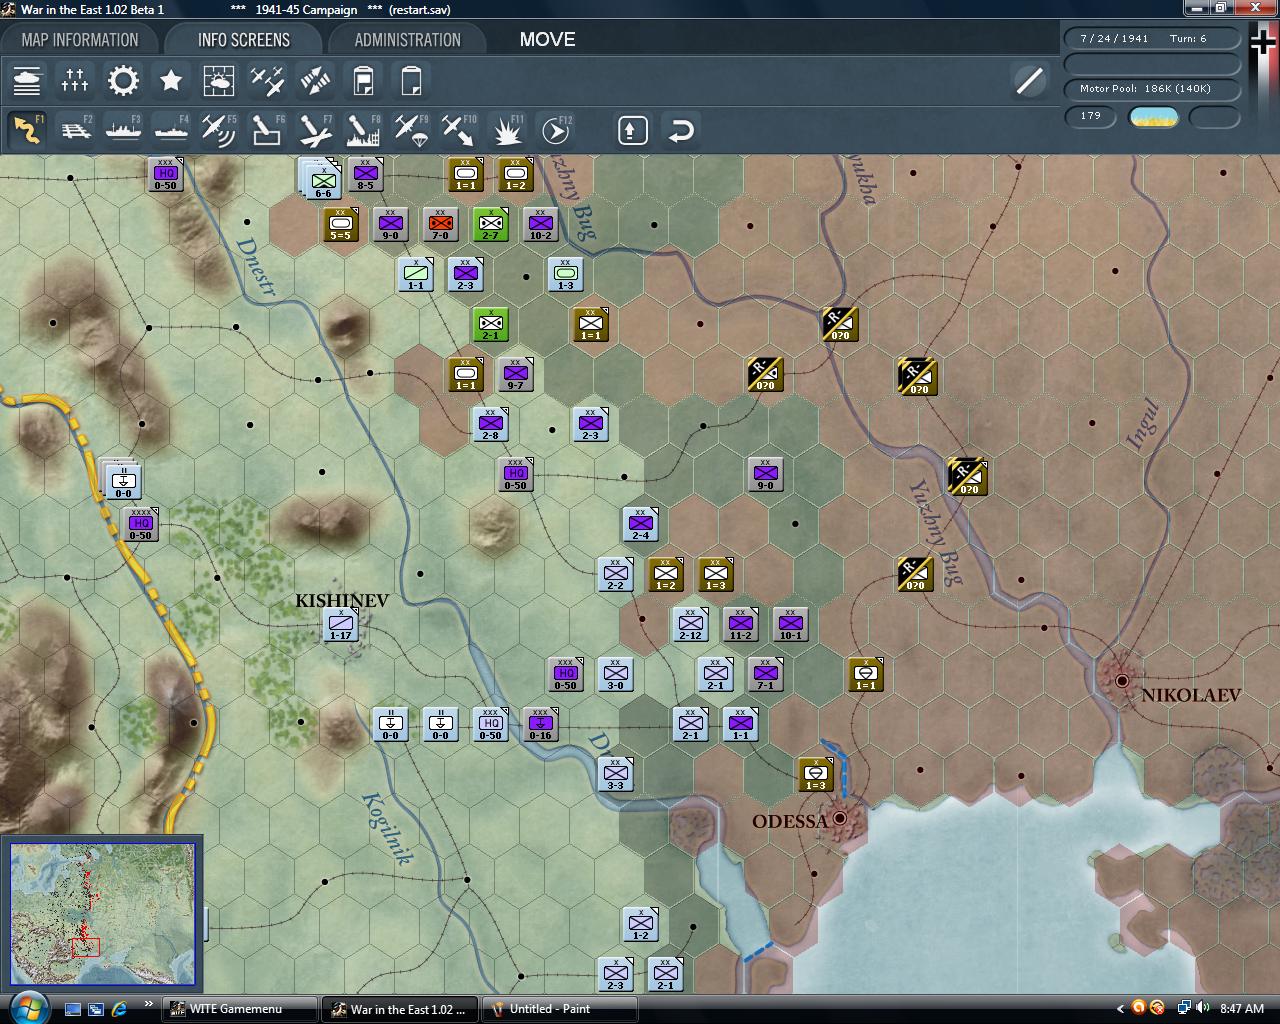1280x1024 pixels.
Task: Switch to the ADMINISTRATION tab
Action: (407, 40)
